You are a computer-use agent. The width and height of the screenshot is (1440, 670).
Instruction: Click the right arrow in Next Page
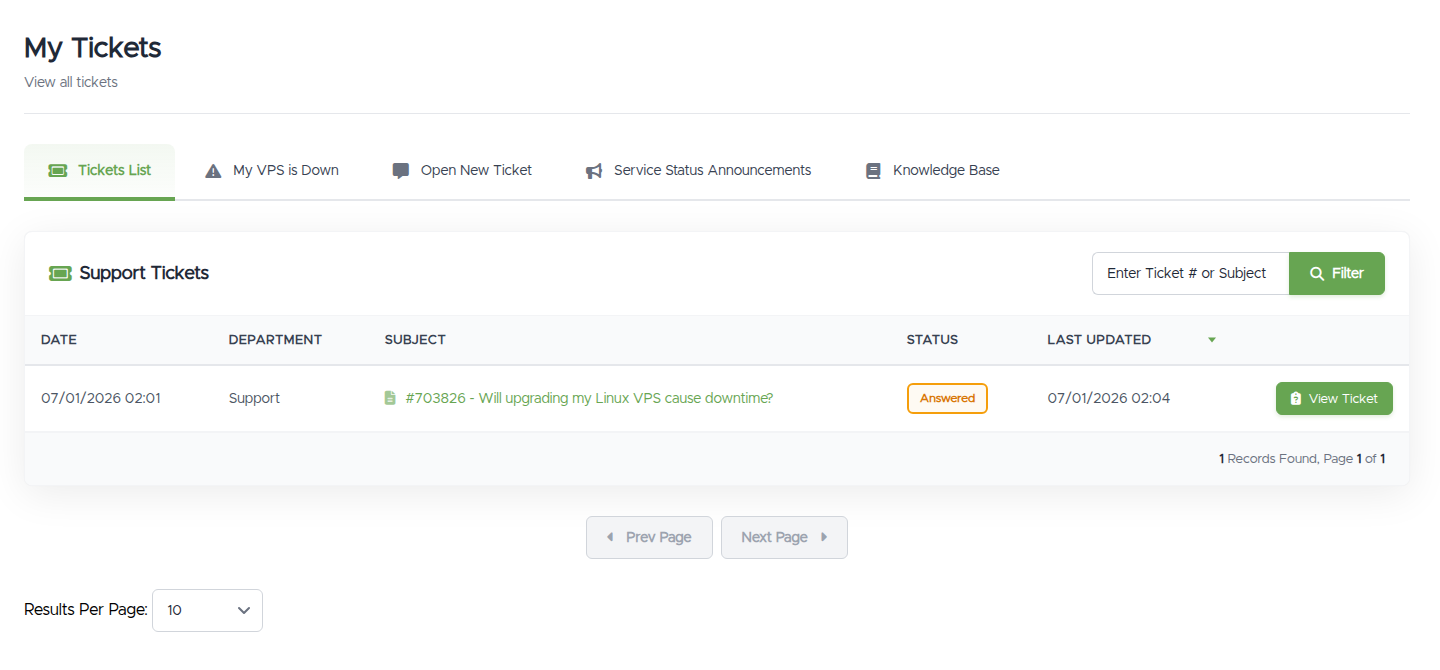pos(824,537)
